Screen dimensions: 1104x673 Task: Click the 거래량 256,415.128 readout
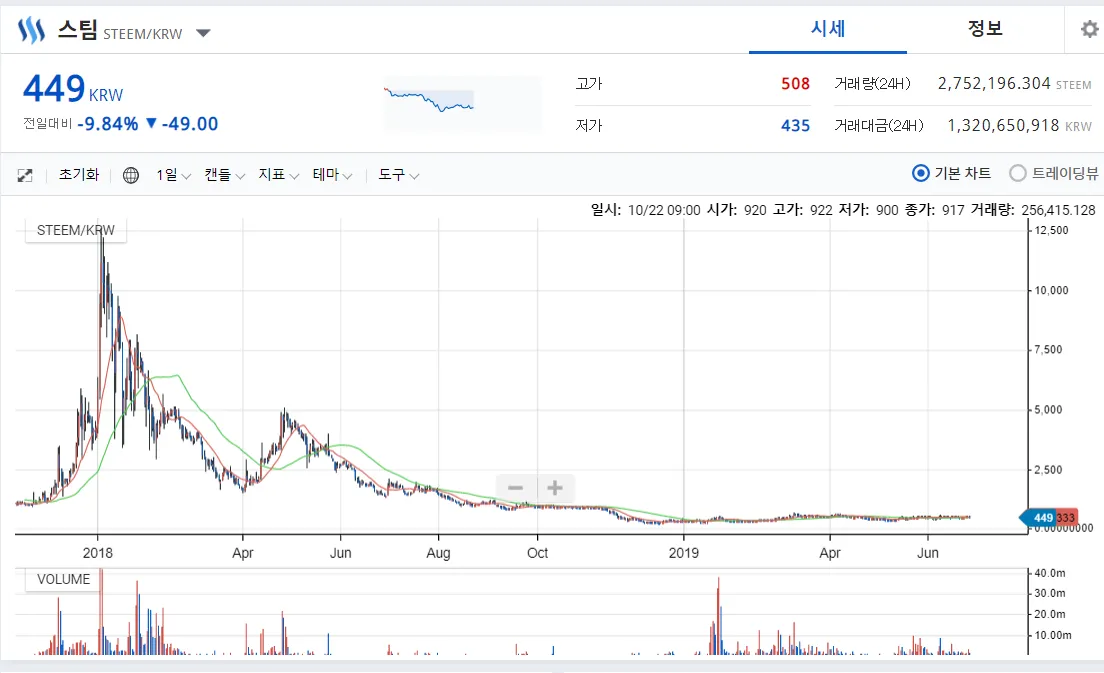[x=1033, y=210]
